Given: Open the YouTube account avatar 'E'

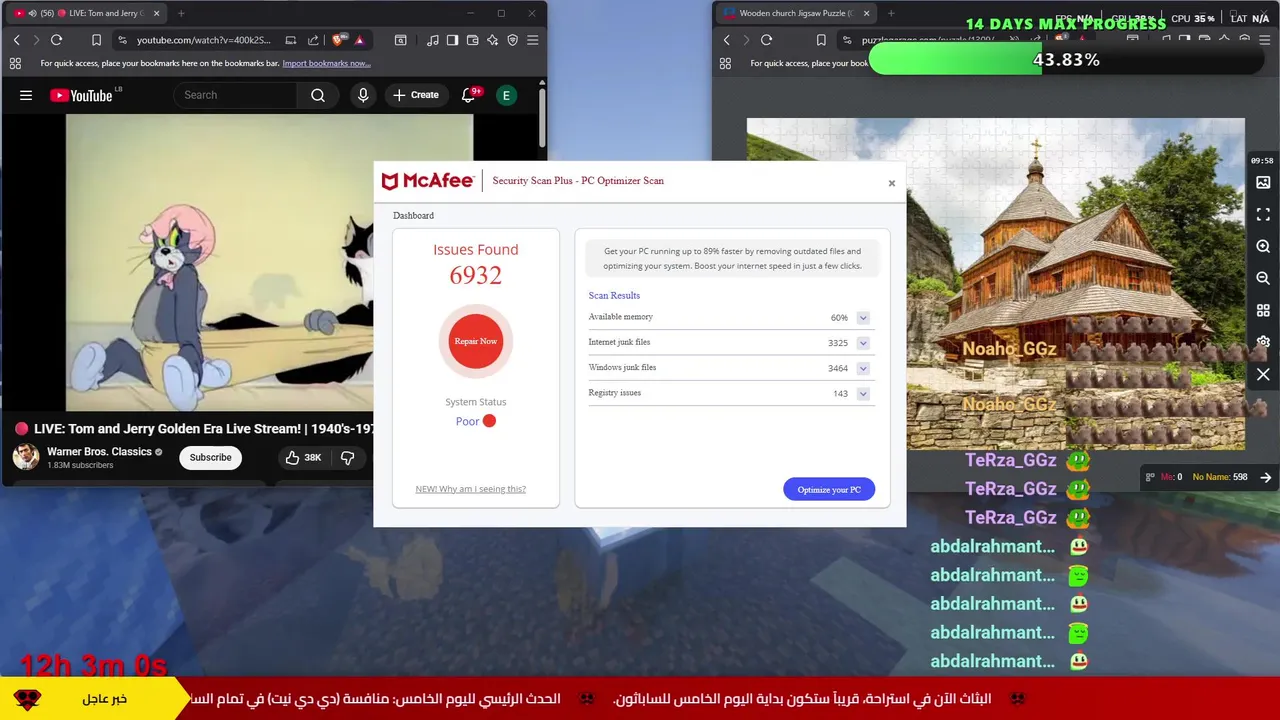Looking at the screenshot, I should (x=506, y=95).
